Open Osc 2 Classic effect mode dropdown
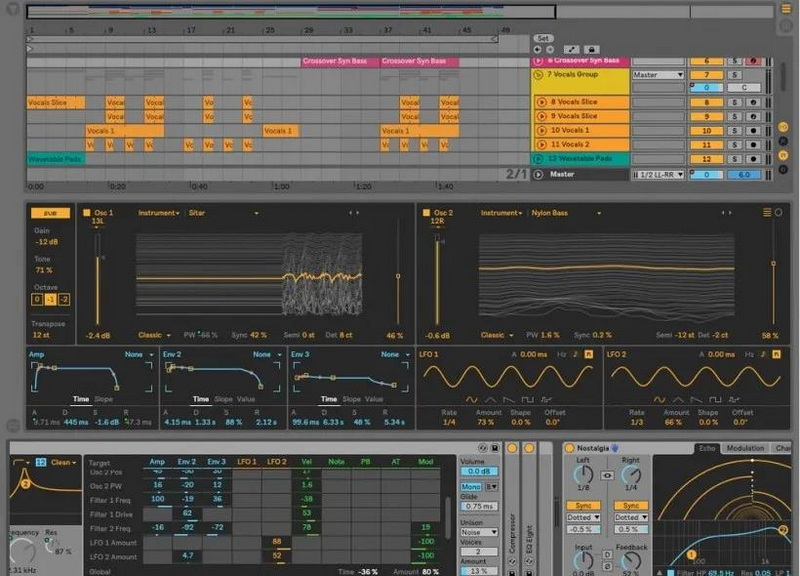This screenshot has width=800, height=576. pos(497,335)
